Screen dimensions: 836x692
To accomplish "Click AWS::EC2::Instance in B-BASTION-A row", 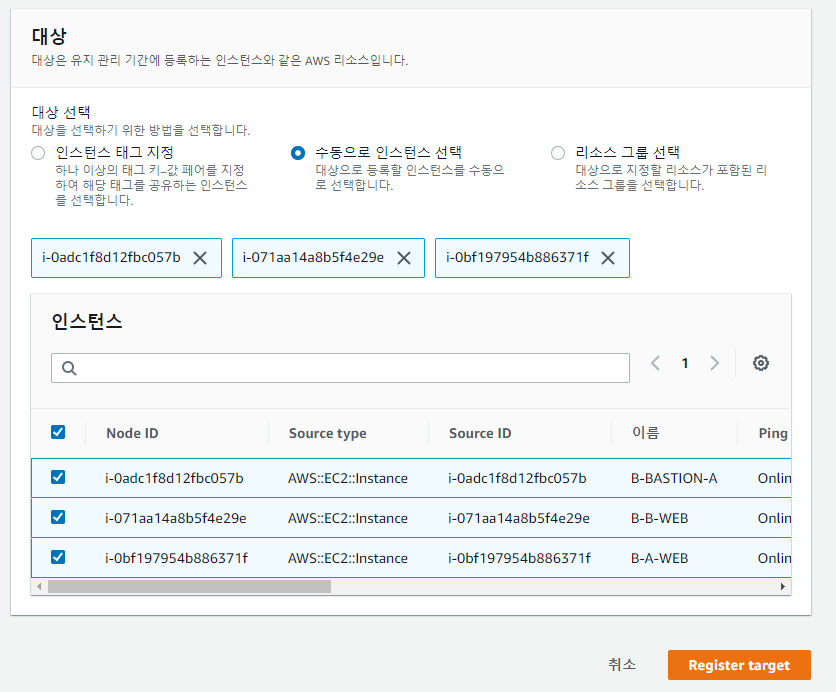I will click(348, 478).
